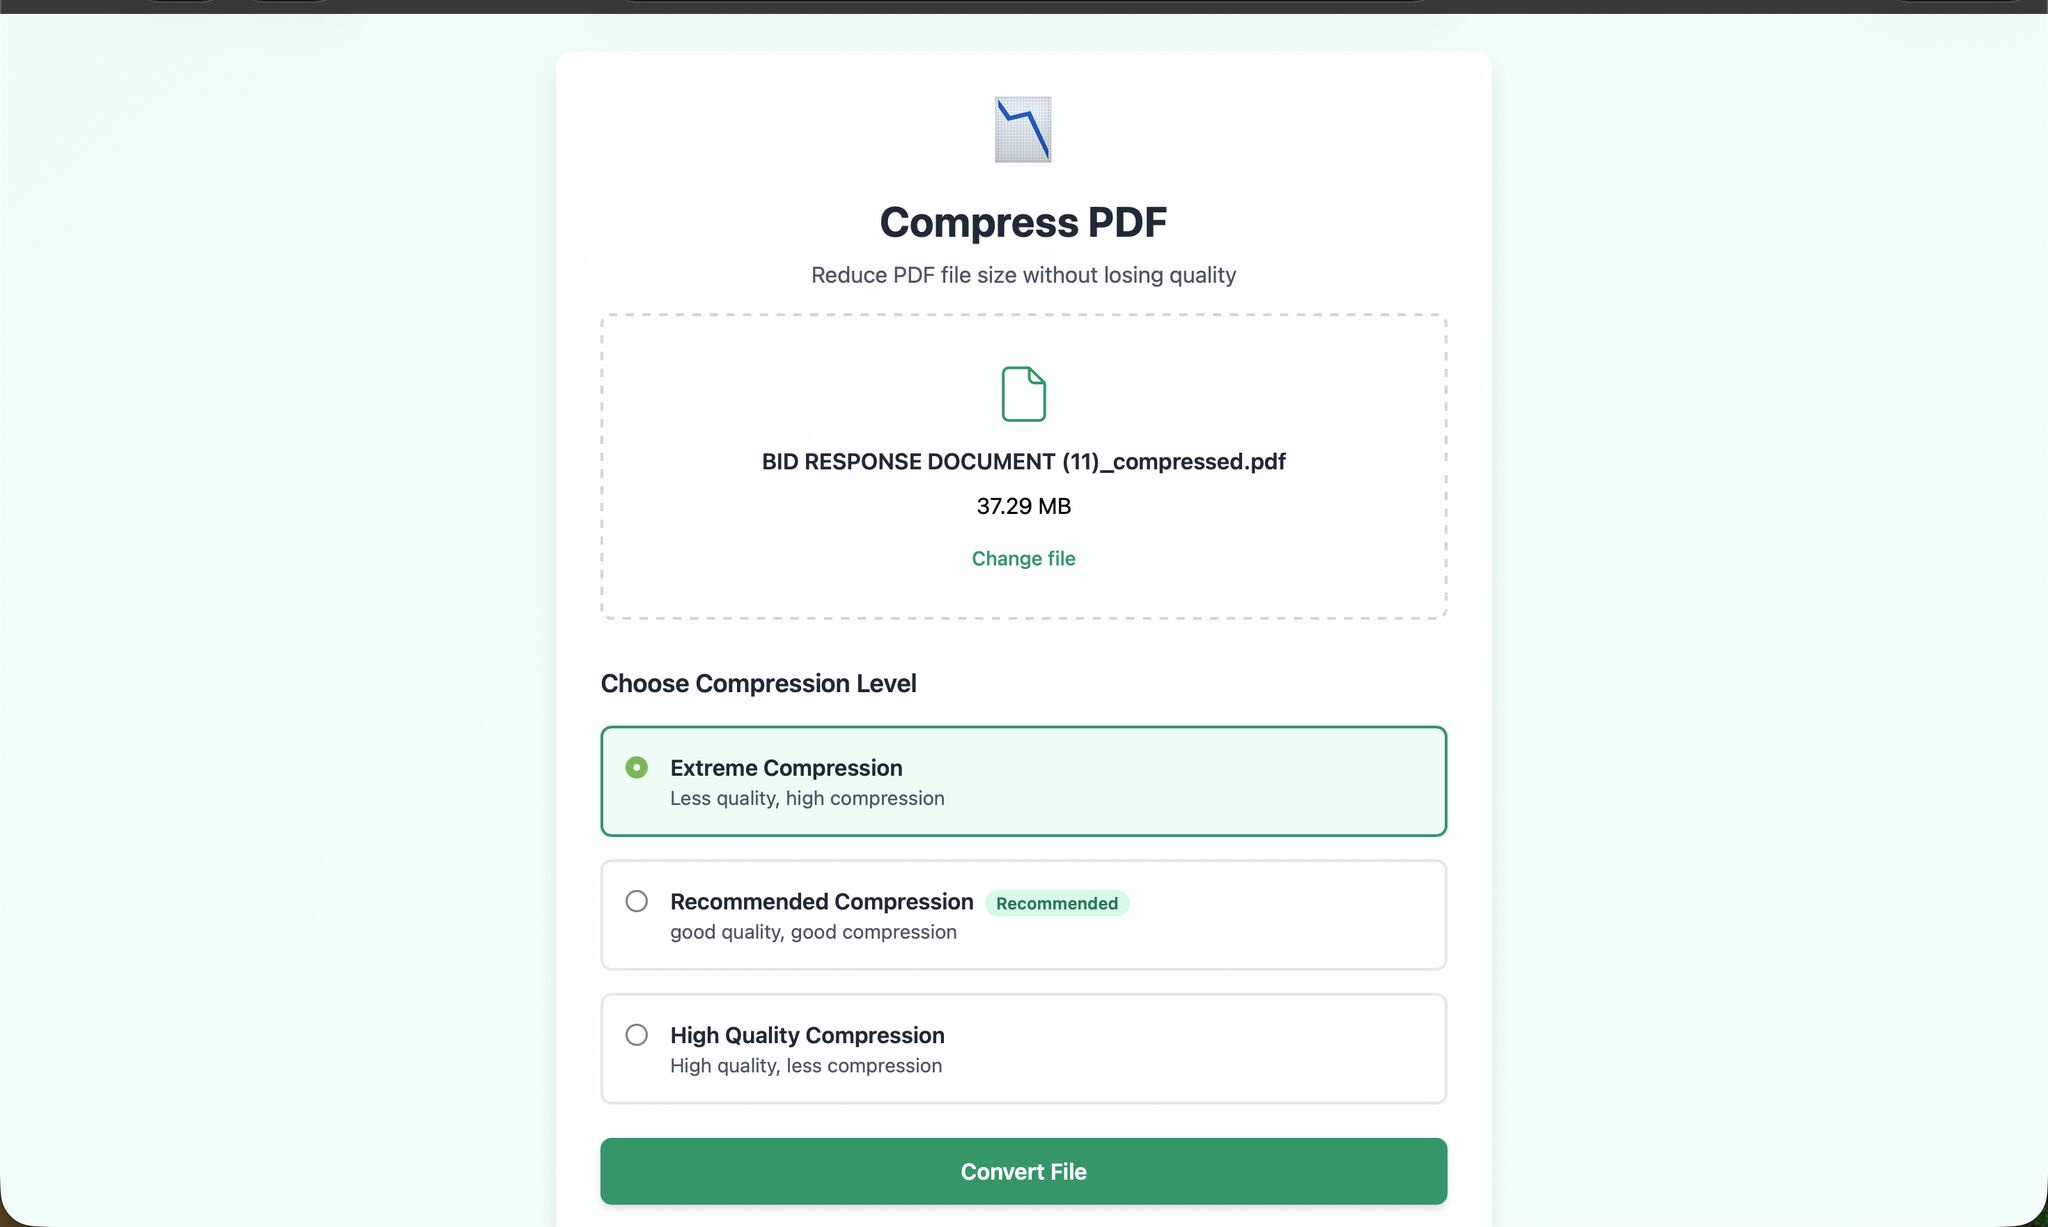Click the 'good quality, good compression' description
The image size is (2048, 1227).
813,932
